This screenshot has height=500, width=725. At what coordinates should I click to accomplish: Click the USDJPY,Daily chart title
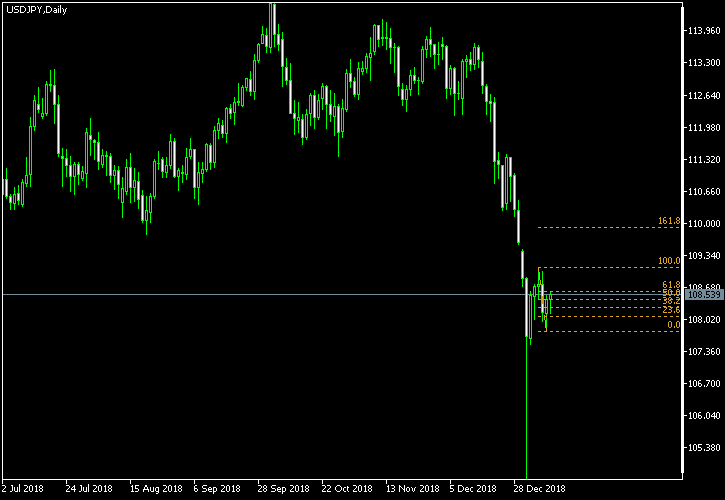pos(37,10)
